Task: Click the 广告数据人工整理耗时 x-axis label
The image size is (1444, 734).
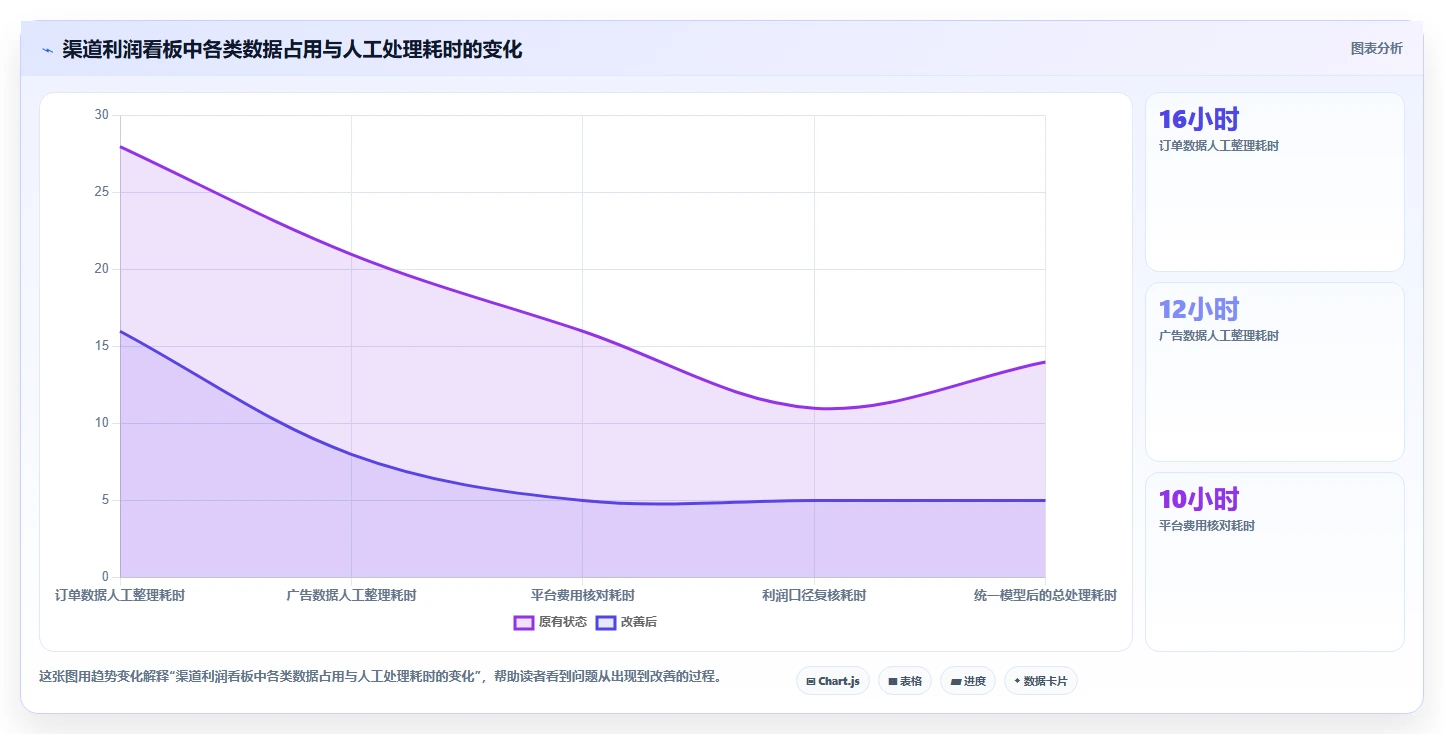Action: [351, 595]
